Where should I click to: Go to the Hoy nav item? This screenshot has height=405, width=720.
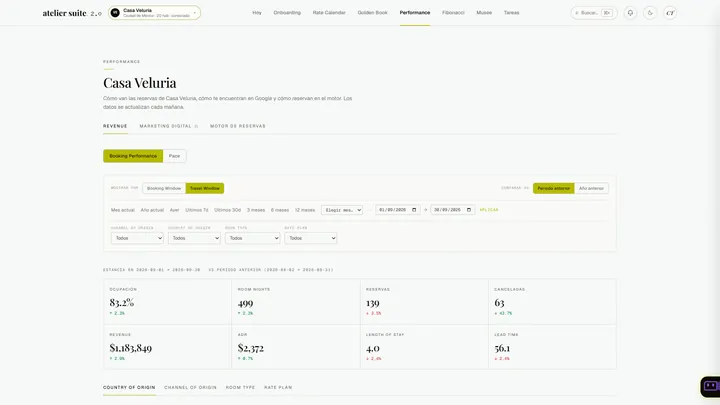pos(257,13)
